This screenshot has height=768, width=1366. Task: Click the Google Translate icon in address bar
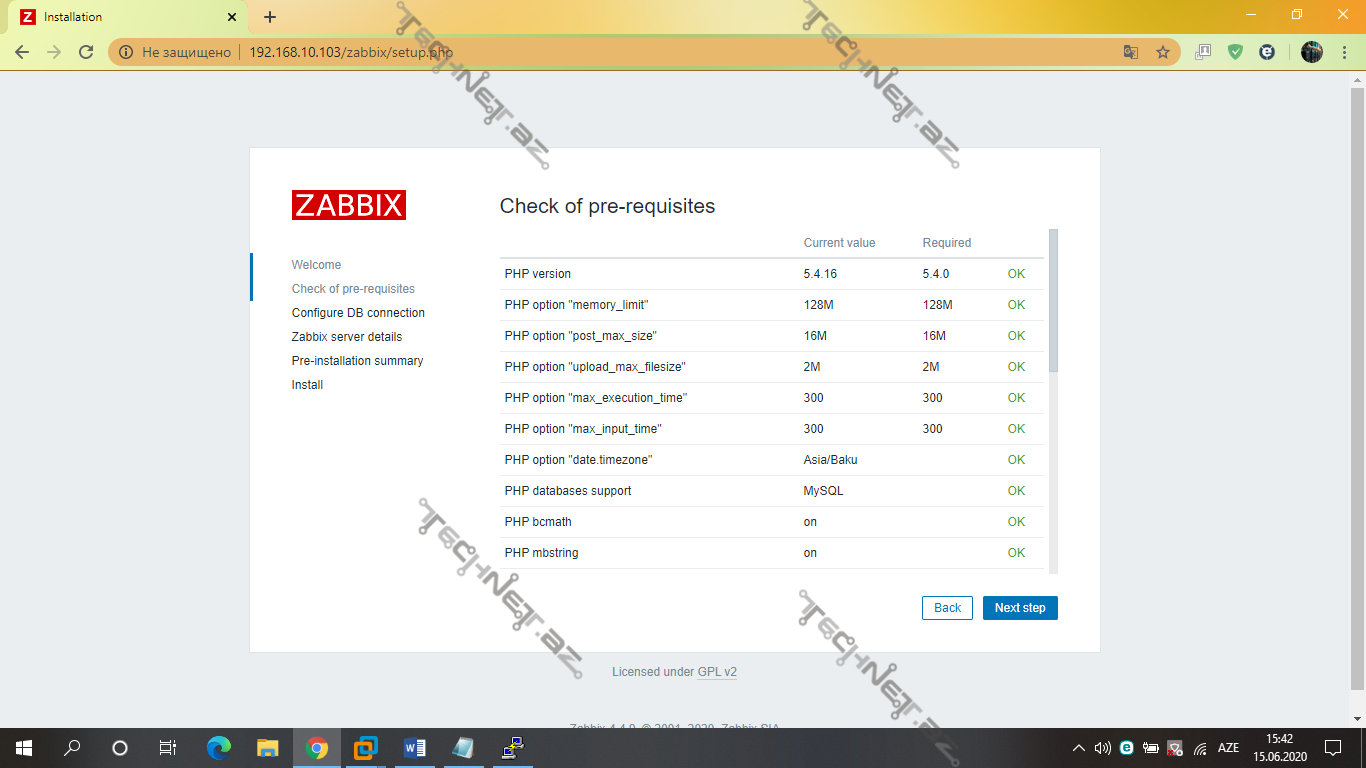[x=1130, y=52]
